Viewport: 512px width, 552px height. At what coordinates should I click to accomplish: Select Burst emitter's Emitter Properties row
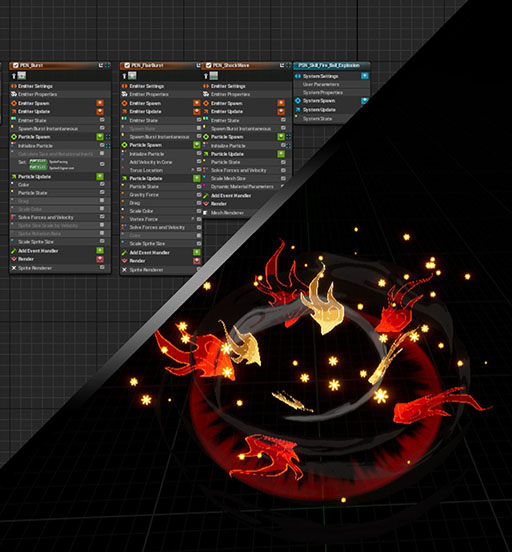60,94
